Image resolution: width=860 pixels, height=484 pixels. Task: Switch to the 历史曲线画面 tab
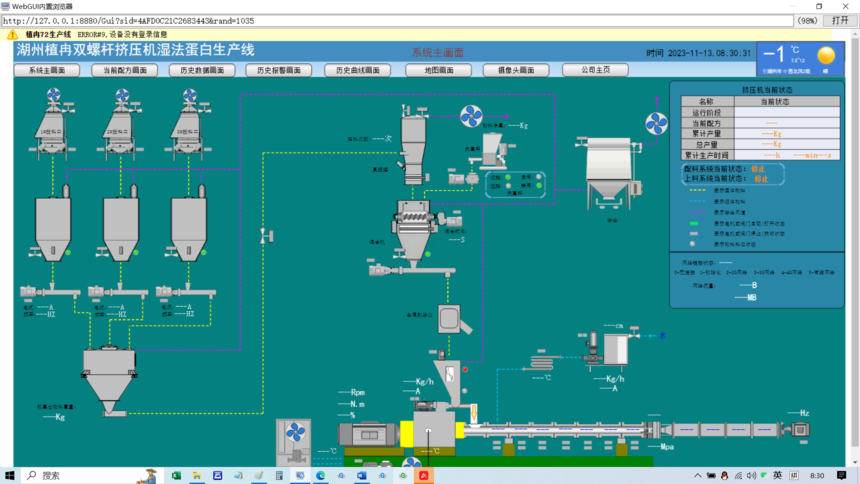click(x=358, y=70)
